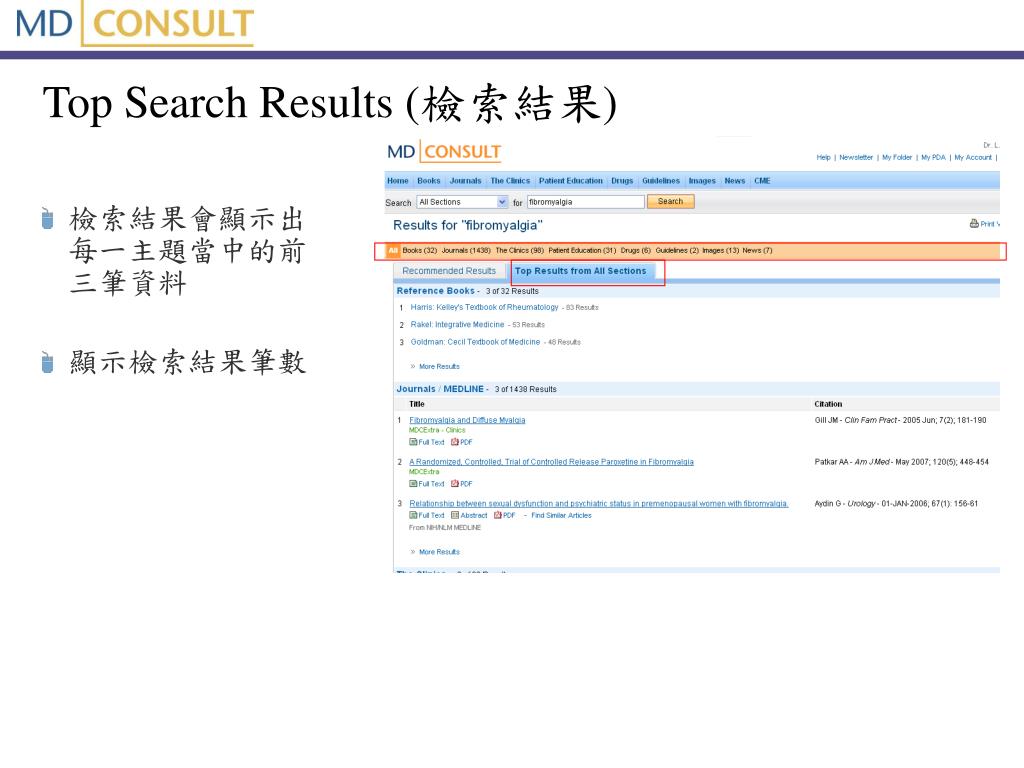Filter results by News (7)
The image size is (1024, 768).
point(757,251)
